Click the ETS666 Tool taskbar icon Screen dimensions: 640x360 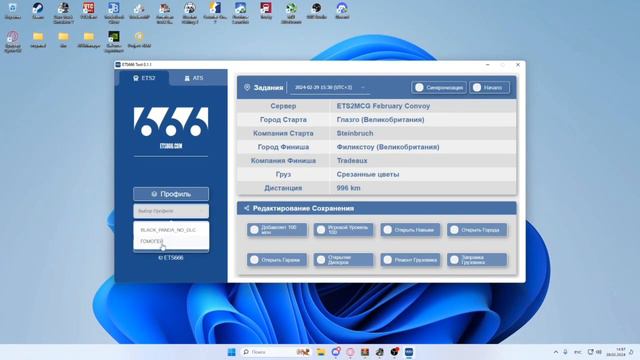coord(409,352)
